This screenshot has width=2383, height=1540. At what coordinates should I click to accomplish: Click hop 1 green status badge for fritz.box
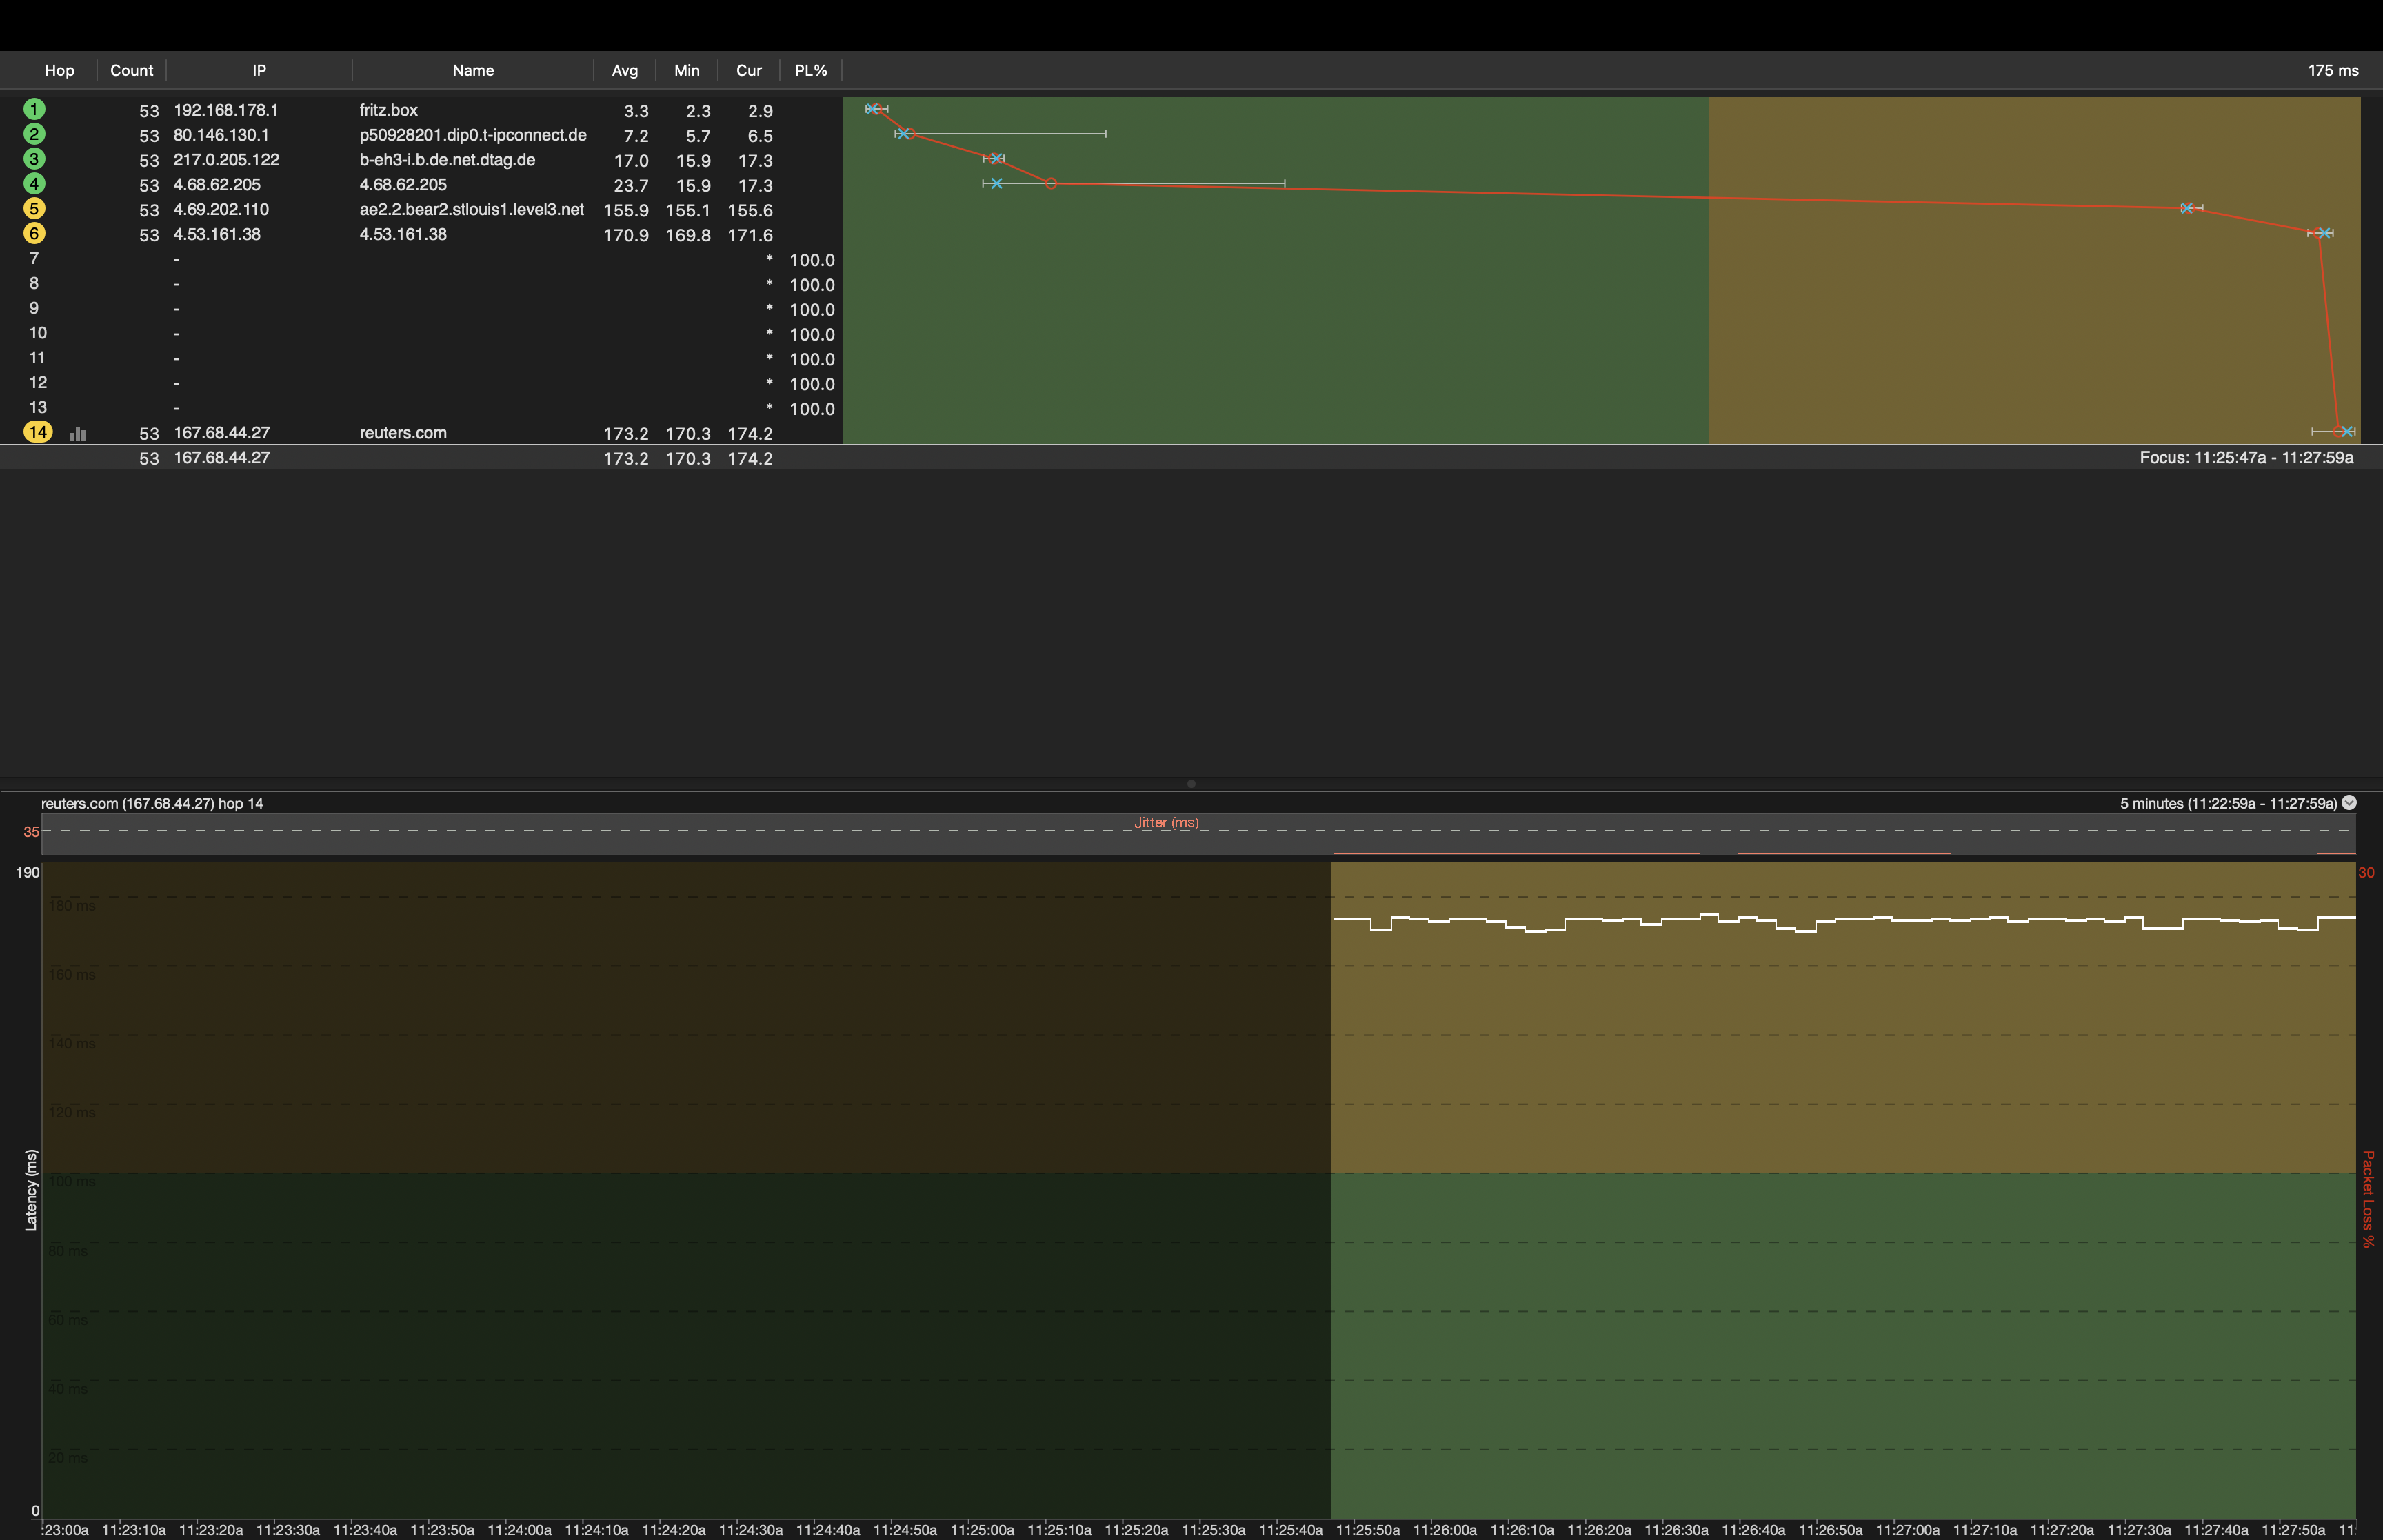click(35, 110)
